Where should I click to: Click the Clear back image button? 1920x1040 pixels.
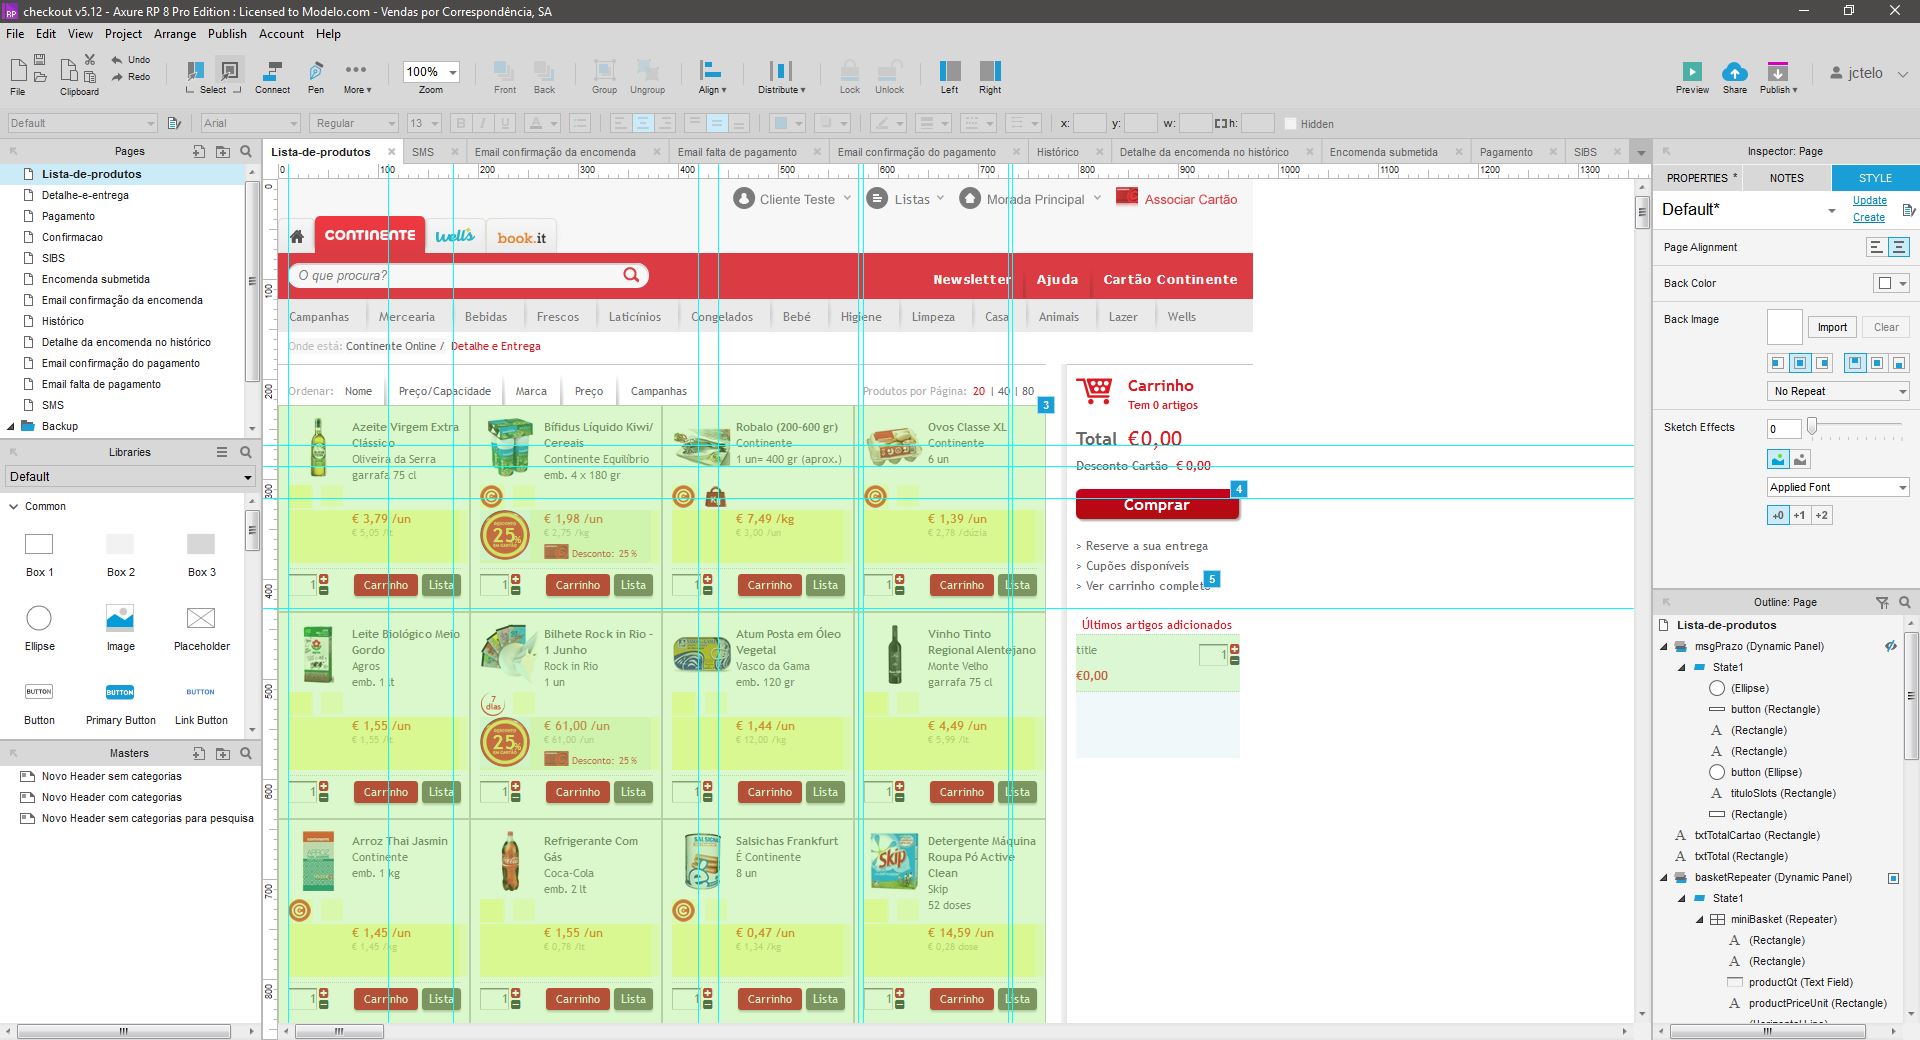1886,327
